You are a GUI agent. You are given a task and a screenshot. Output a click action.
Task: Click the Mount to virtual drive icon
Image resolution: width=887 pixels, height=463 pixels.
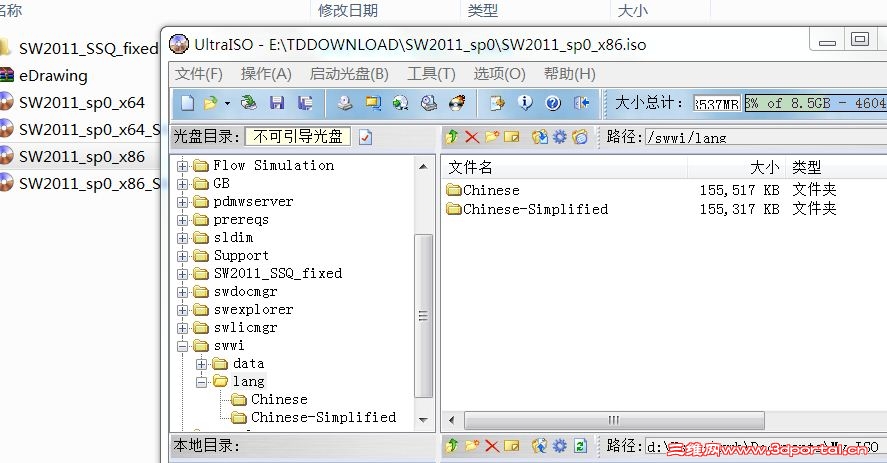point(429,103)
